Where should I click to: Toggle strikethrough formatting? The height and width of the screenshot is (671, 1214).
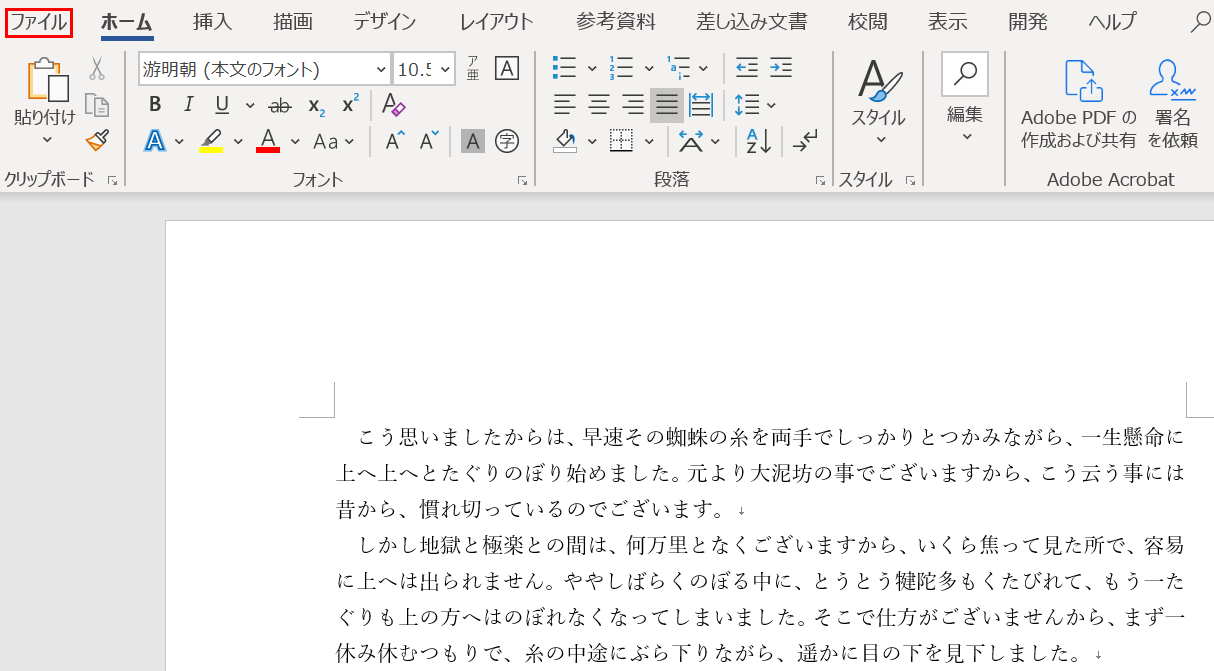[x=281, y=104]
